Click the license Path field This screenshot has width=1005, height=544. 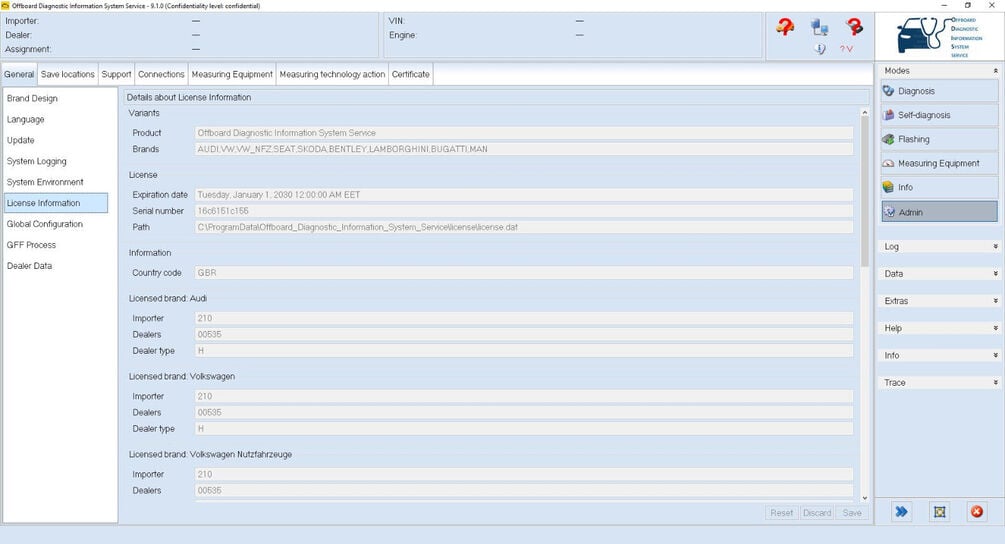coord(524,227)
